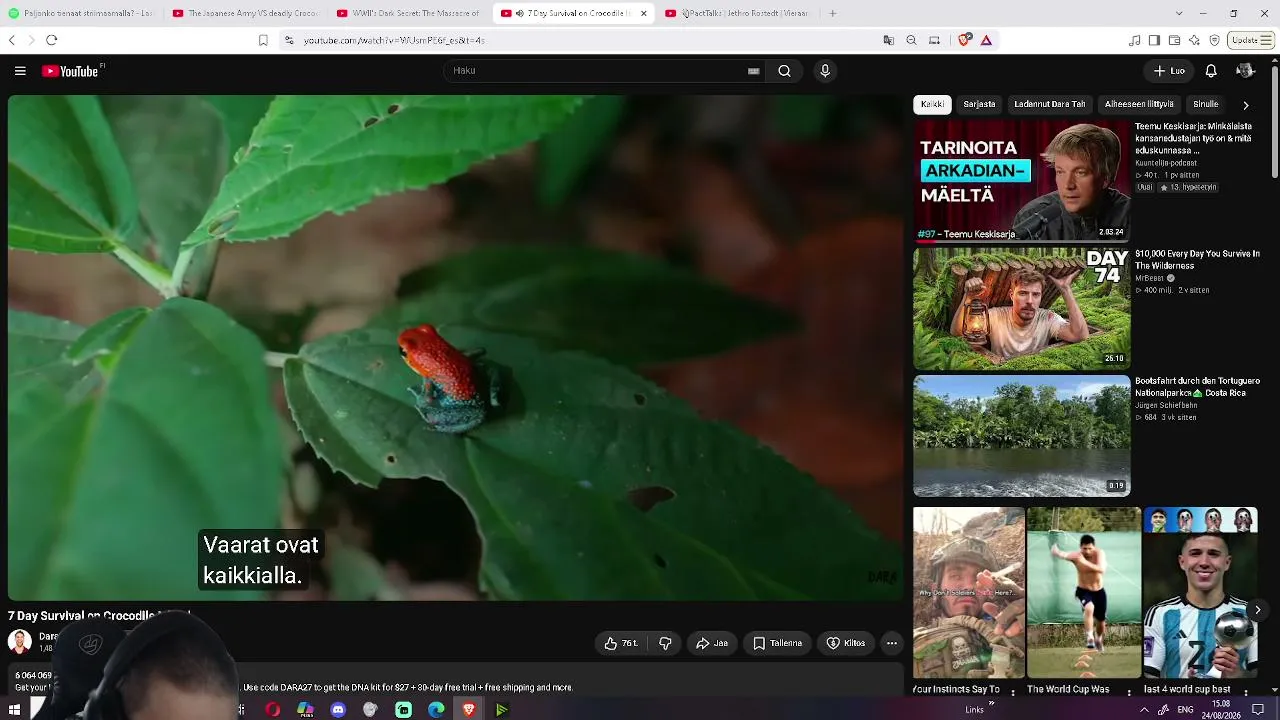Image resolution: width=1280 pixels, height=720 pixels.
Task: Open Windows Start menu
Action: tap(14, 710)
